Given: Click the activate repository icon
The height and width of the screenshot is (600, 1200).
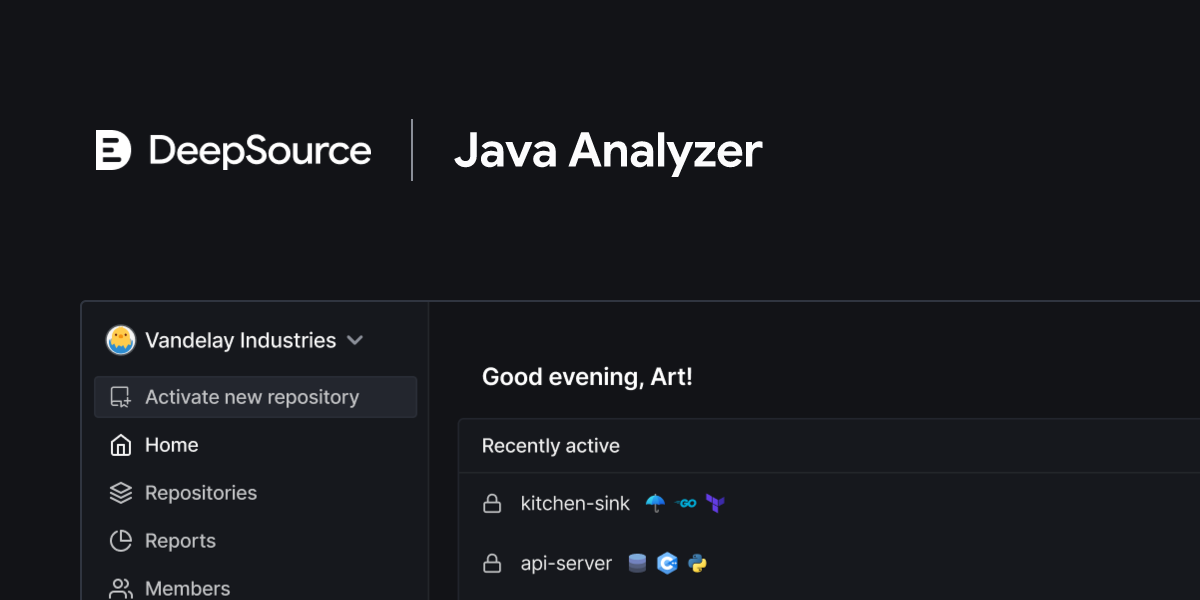Looking at the screenshot, I should coord(119,396).
